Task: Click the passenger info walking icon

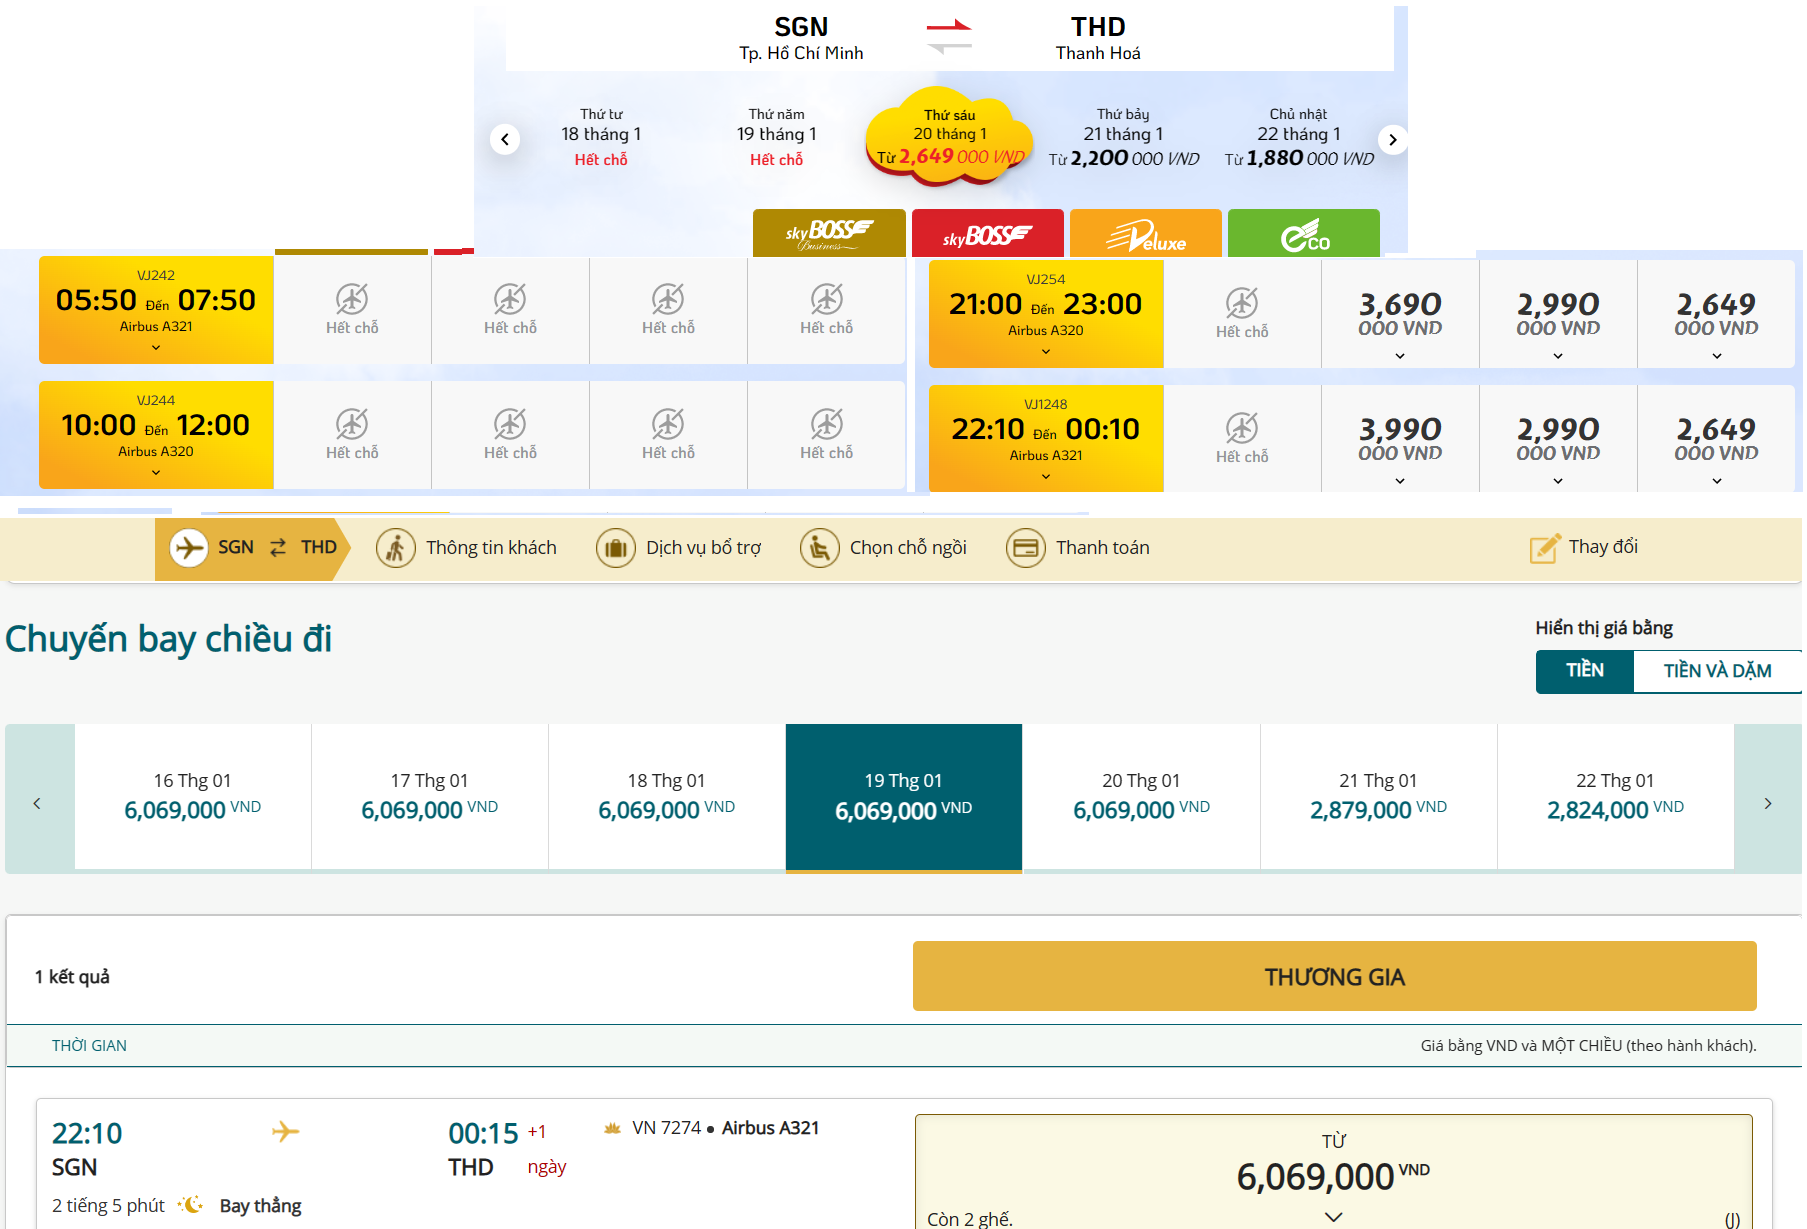Action: point(396,548)
